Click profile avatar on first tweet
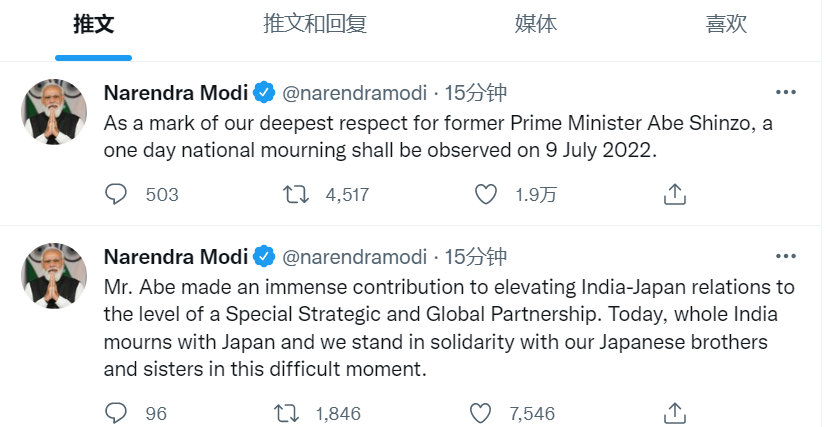 [x=54, y=110]
